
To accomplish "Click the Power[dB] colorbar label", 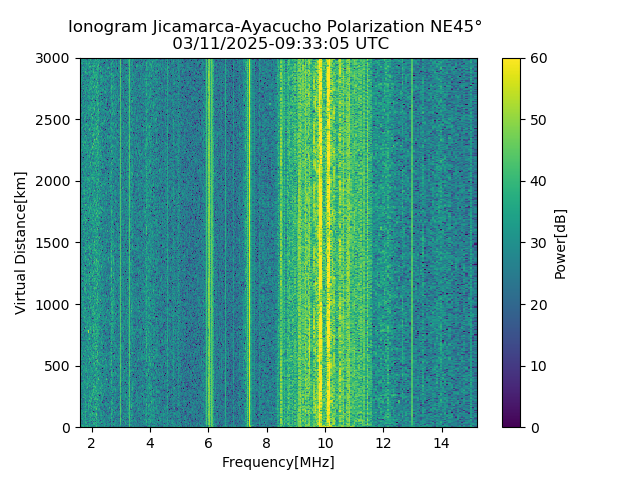I will (560, 244).
